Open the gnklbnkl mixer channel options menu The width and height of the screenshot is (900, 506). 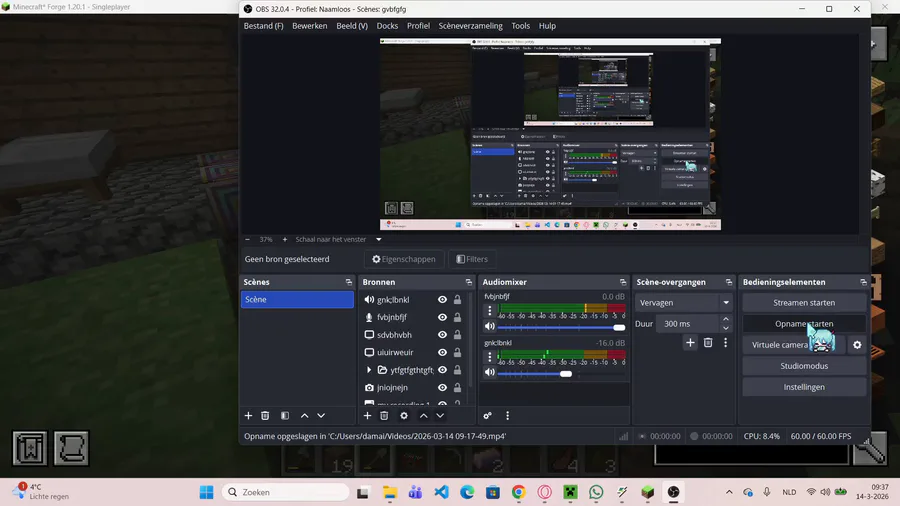pos(490,357)
